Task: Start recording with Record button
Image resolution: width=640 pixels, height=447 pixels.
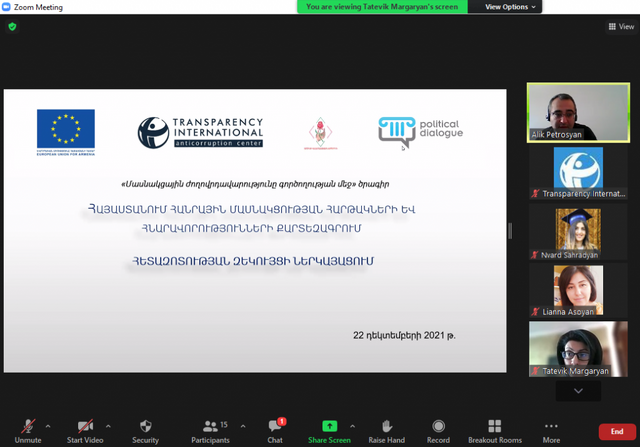Action: click(438, 430)
